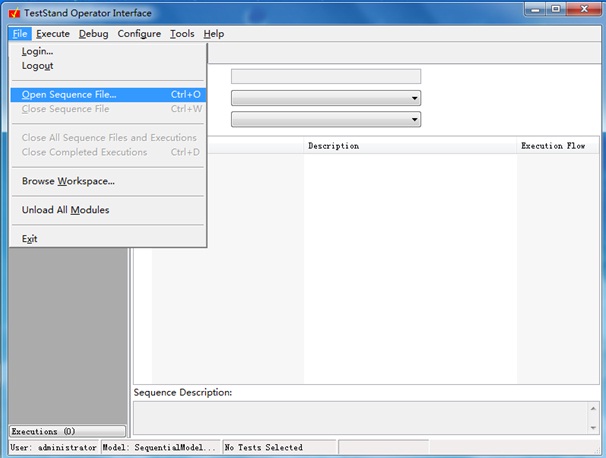Click the Model: SequentialModel status pane
Viewport: 606px width, 458px height.
click(x=160, y=447)
